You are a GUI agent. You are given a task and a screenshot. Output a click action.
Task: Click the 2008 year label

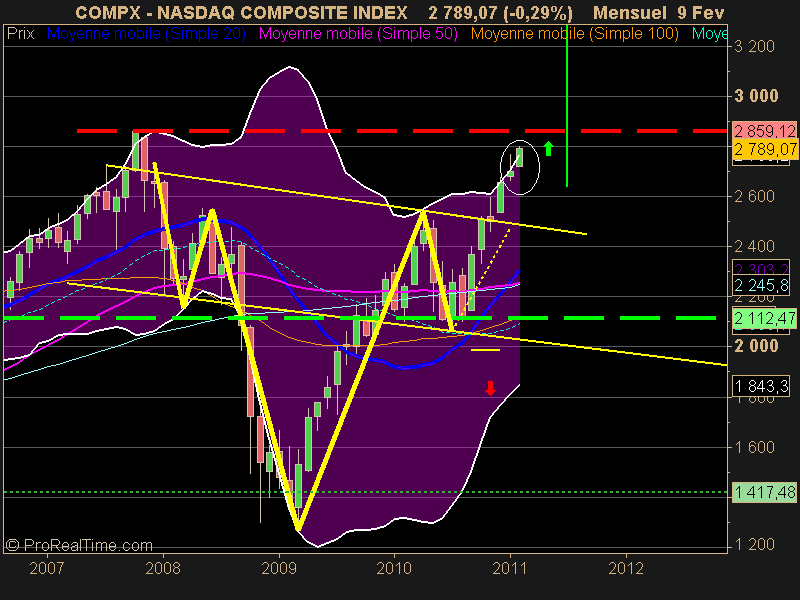pos(163,568)
